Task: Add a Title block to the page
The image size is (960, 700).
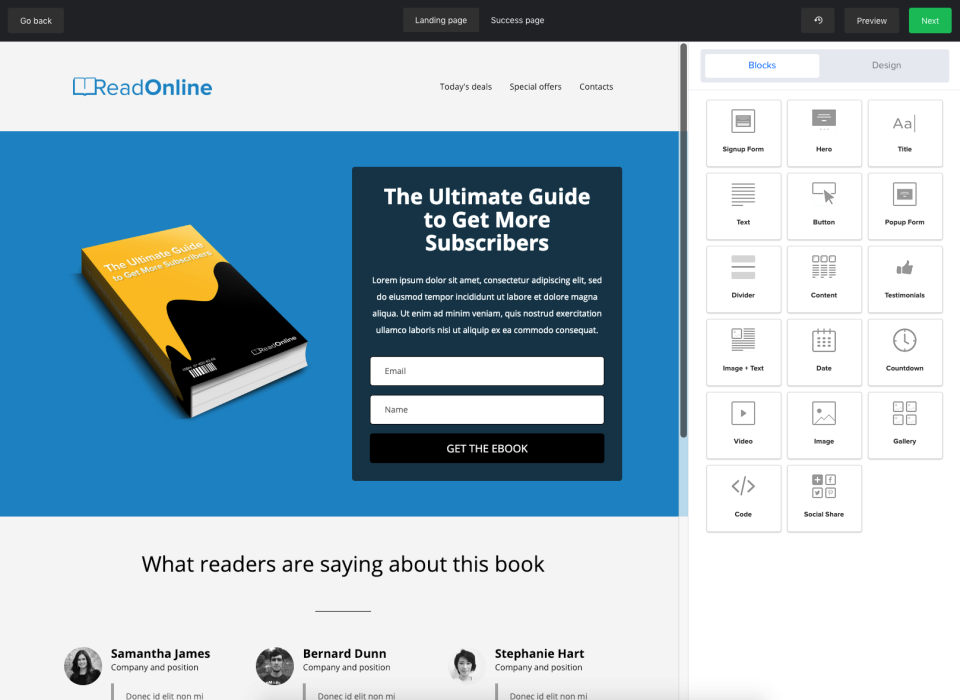Action: pyautogui.click(x=904, y=132)
